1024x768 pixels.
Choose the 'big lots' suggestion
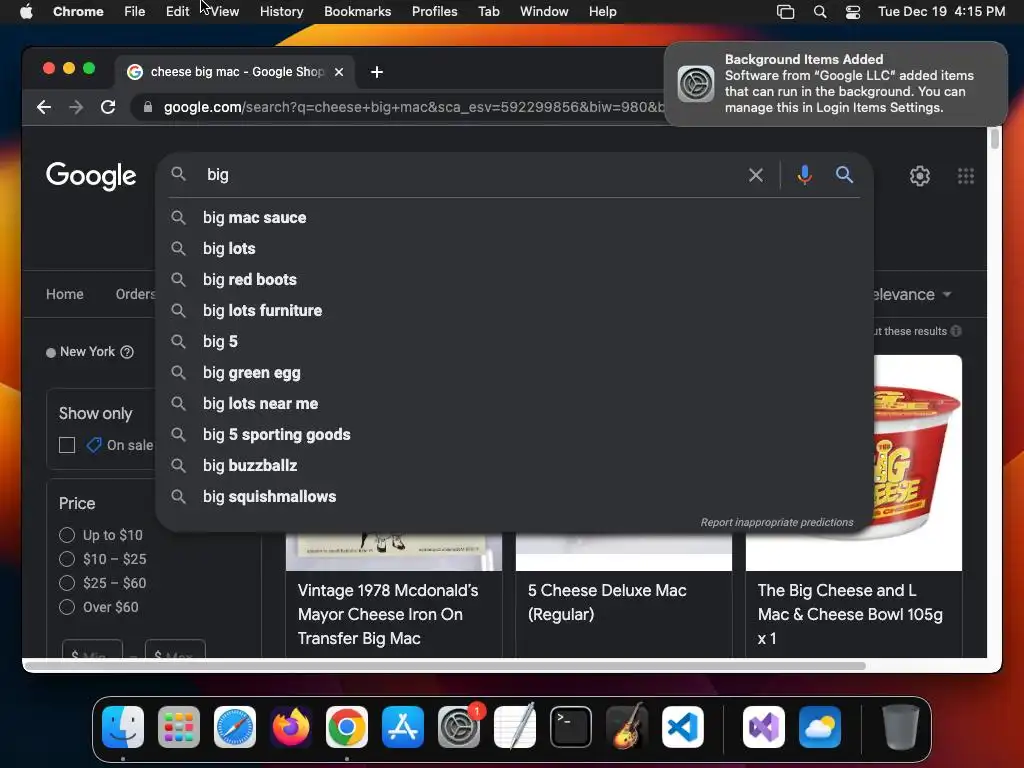(x=515, y=249)
